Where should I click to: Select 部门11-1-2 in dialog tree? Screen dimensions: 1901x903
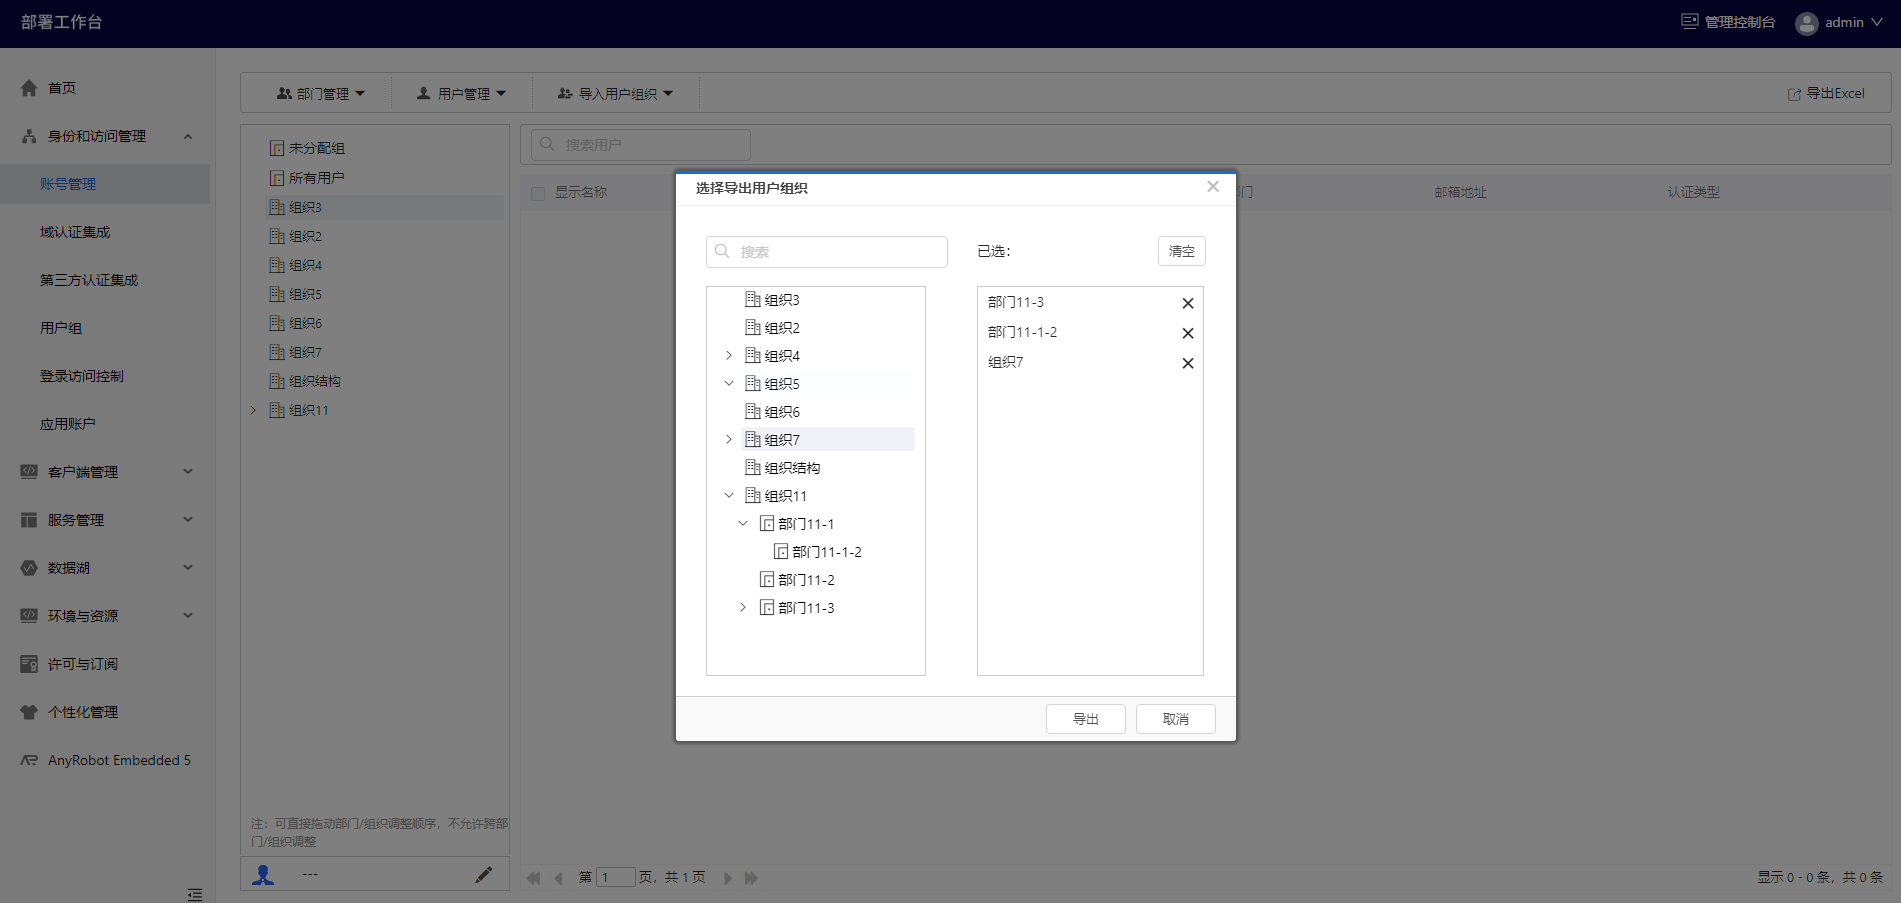[x=827, y=552]
